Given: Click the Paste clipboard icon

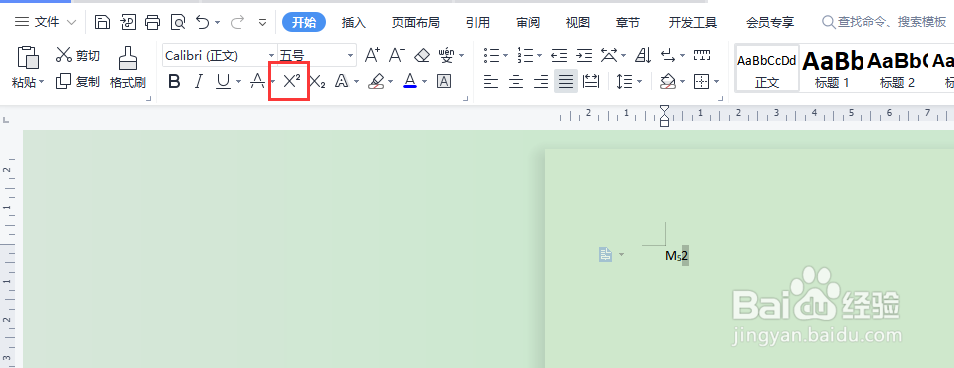Looking at the screenshot, I should point(28,57).
